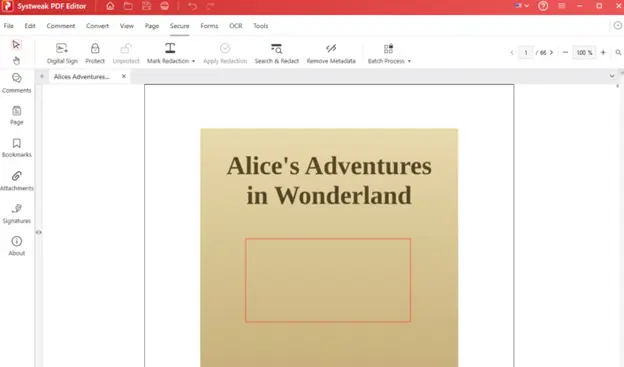
Task: Click the red redaction rectangle on page
Action: click(x=328, y=280)
